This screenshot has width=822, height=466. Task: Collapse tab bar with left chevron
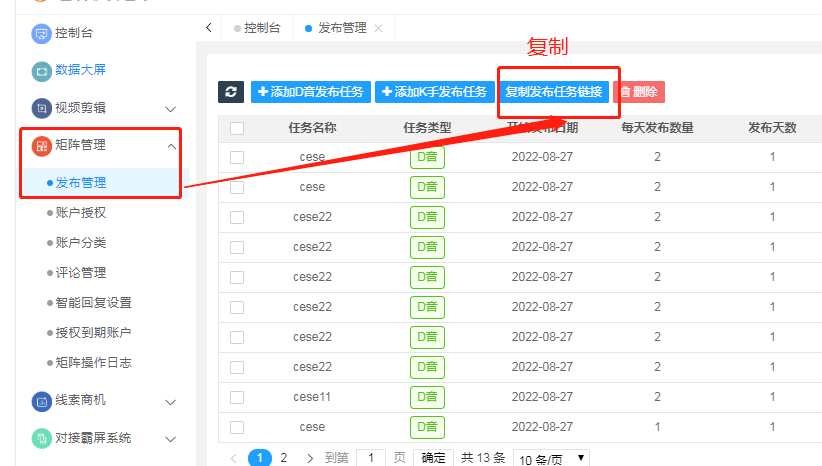(x=208, y=27)
